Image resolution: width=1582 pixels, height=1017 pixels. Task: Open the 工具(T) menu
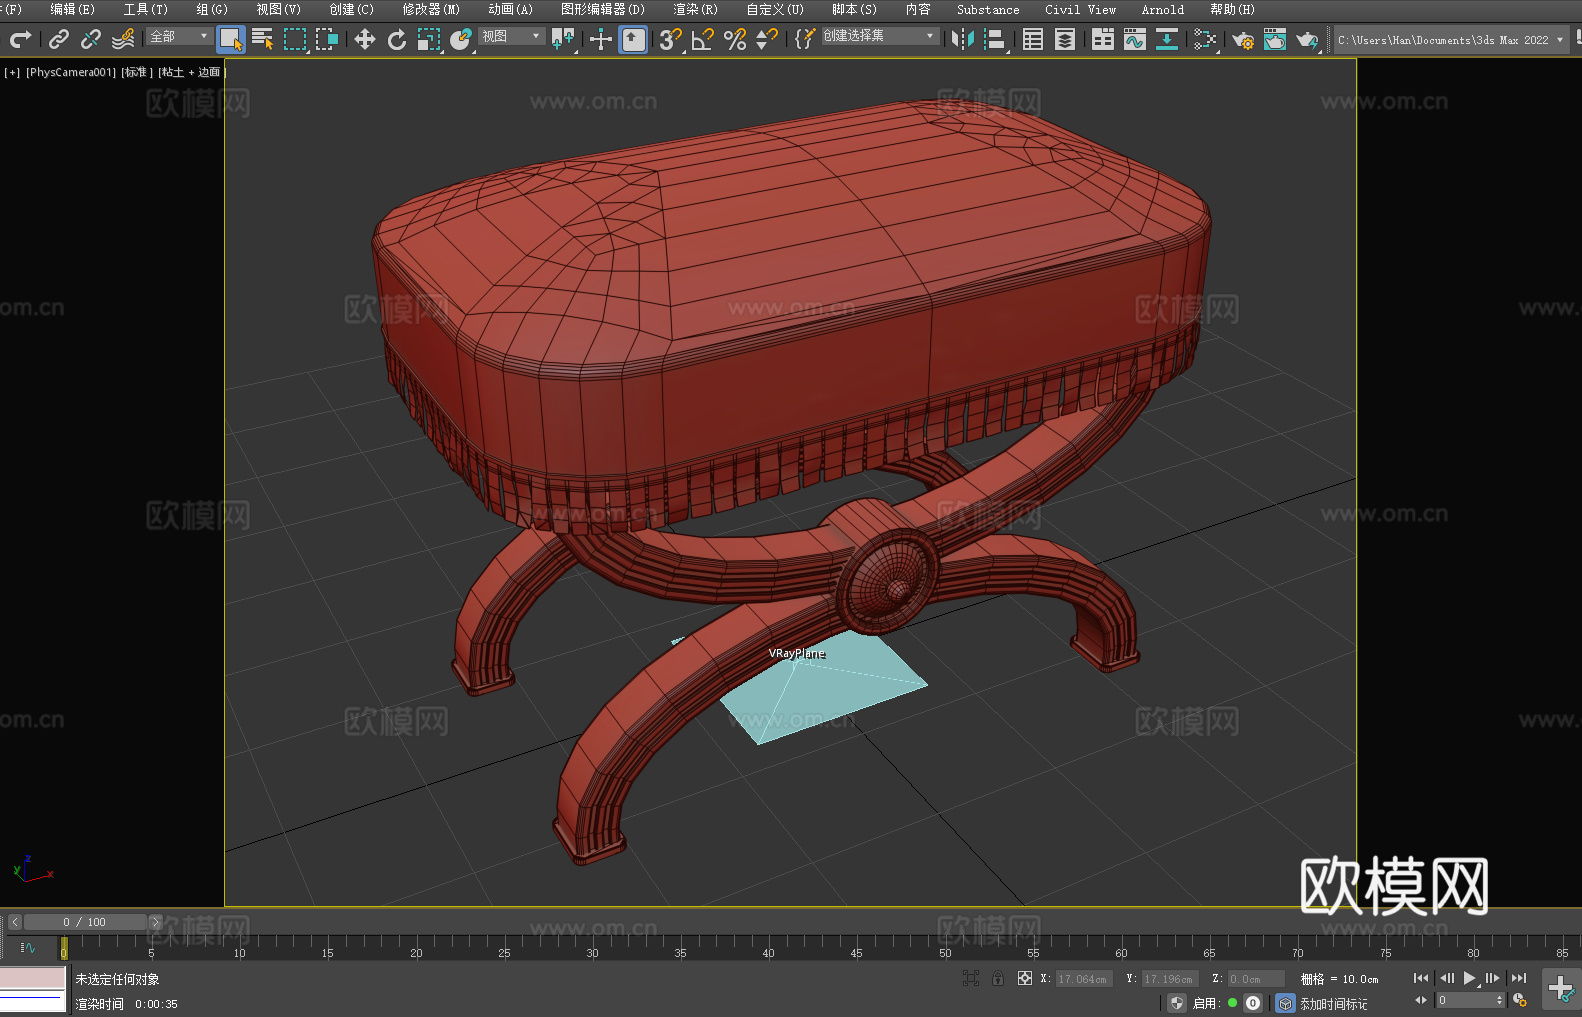[x=145, y=9]
